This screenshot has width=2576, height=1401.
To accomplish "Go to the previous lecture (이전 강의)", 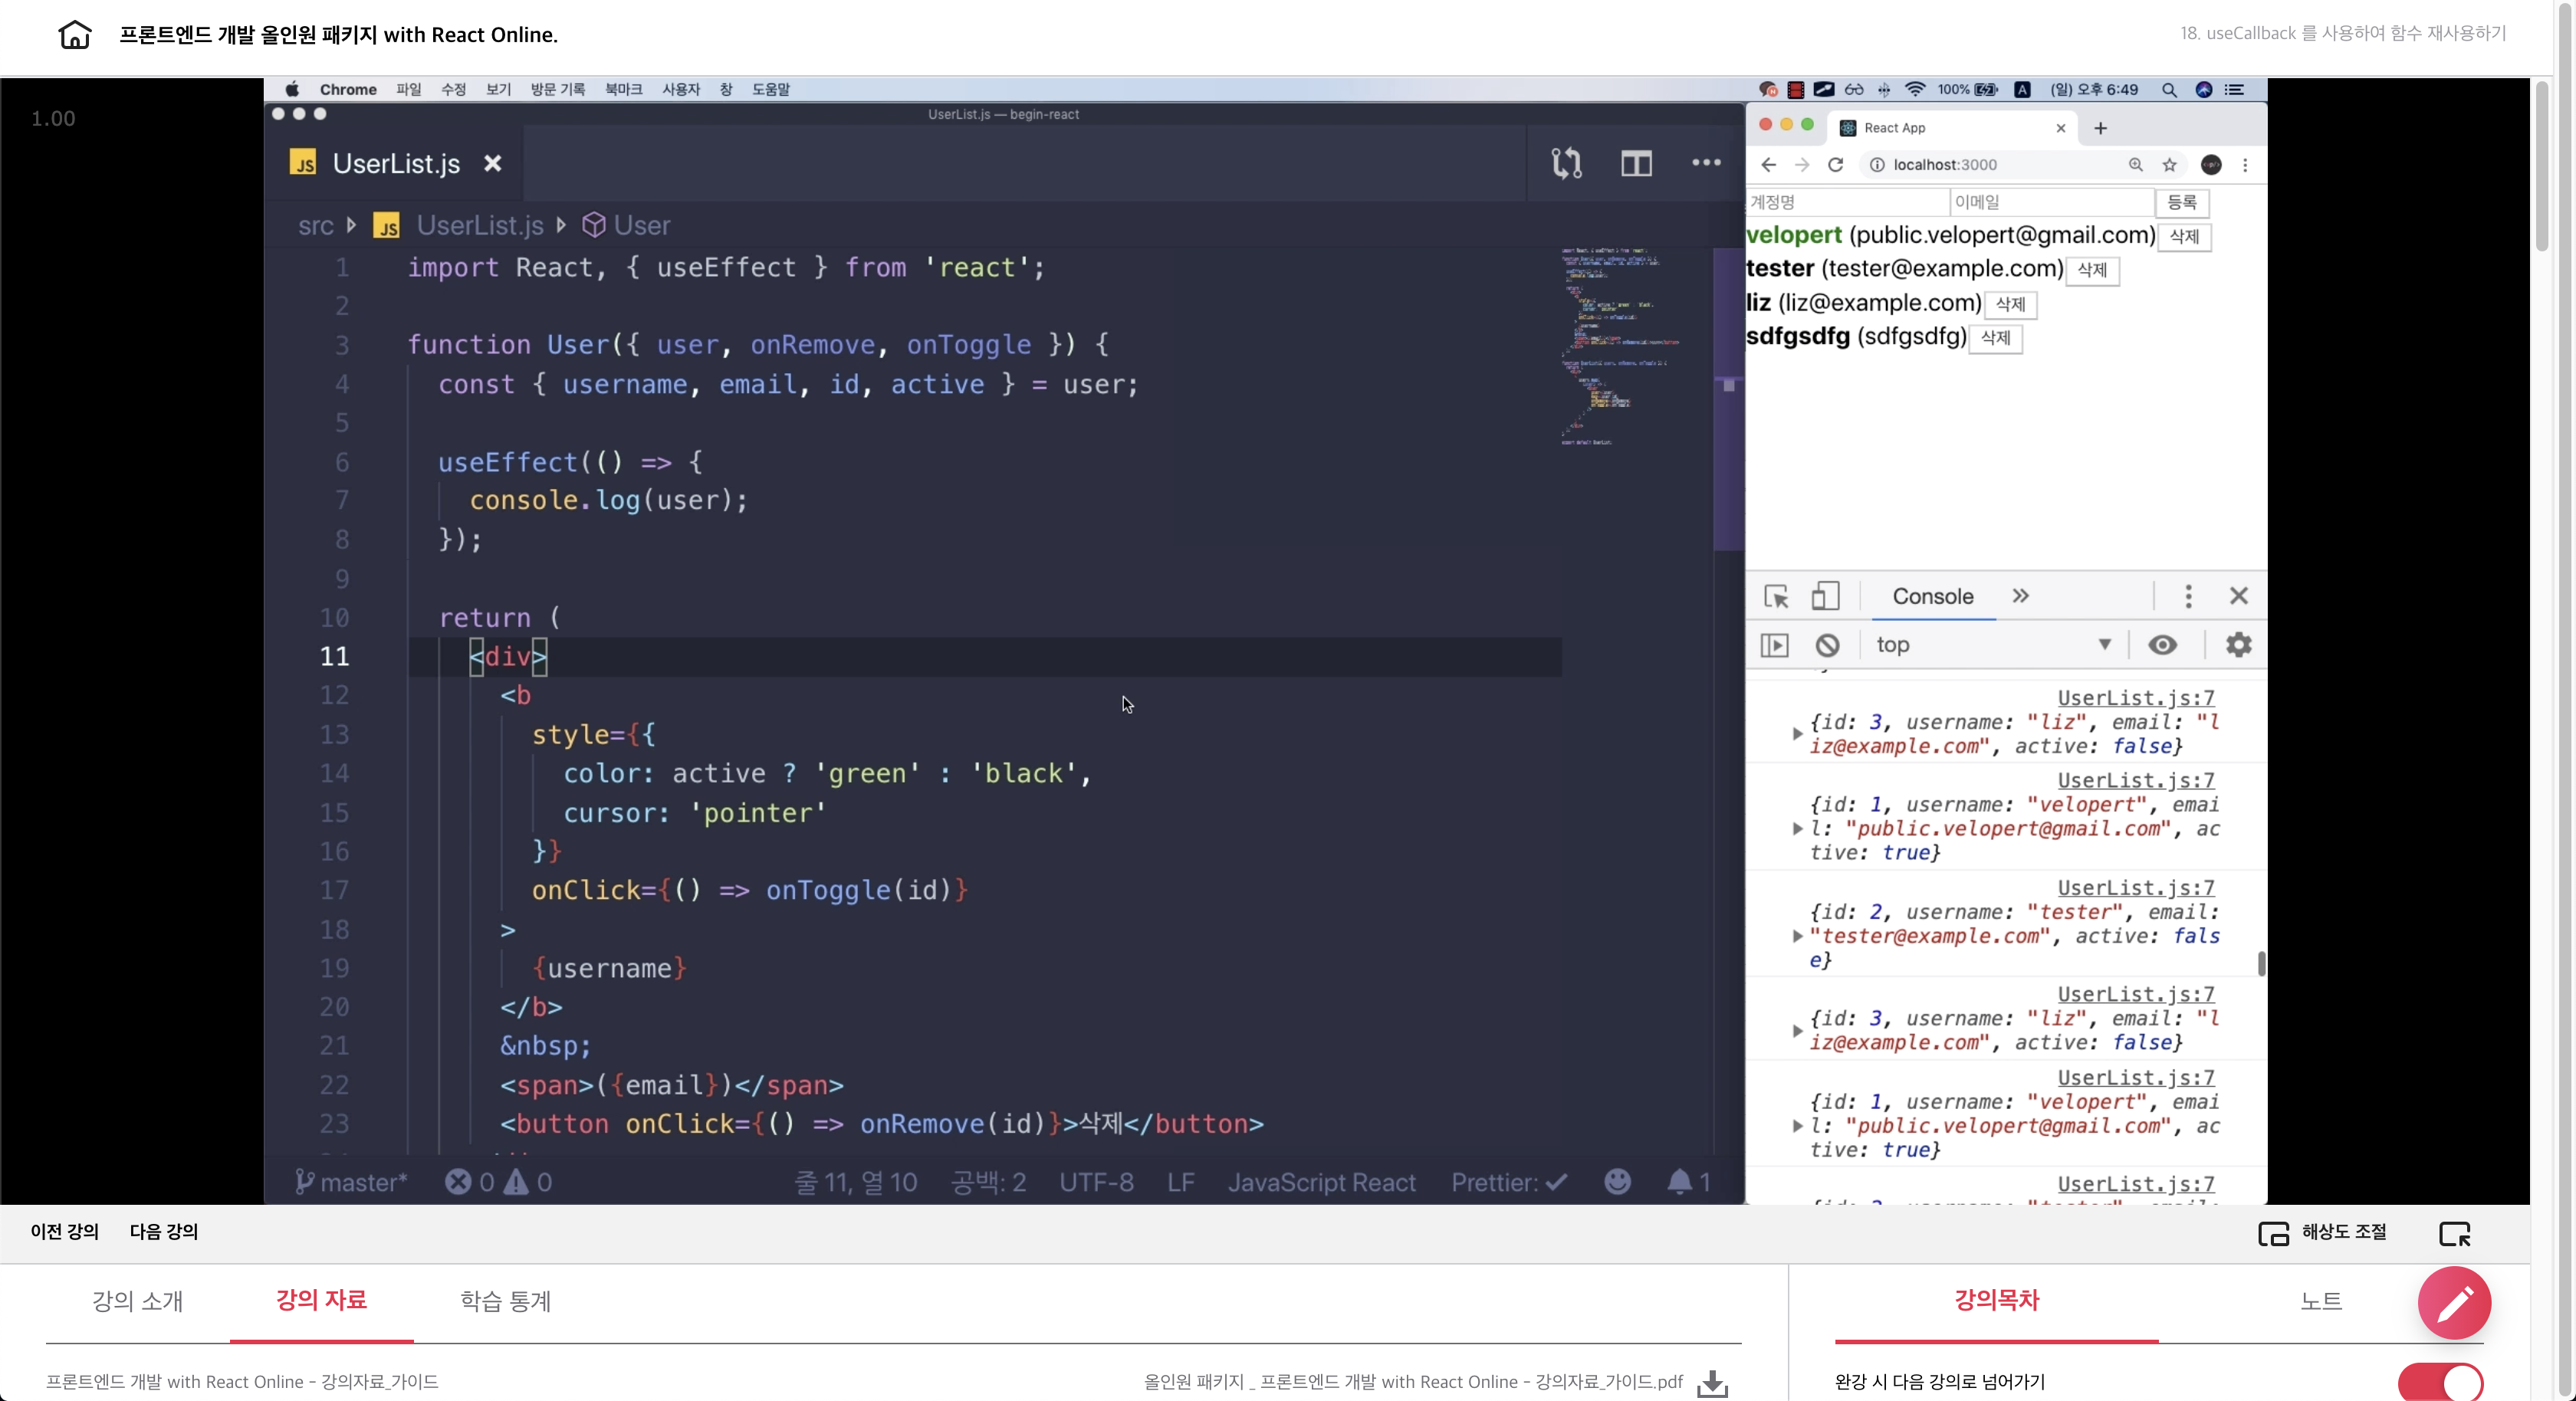I will [64, 1232].
